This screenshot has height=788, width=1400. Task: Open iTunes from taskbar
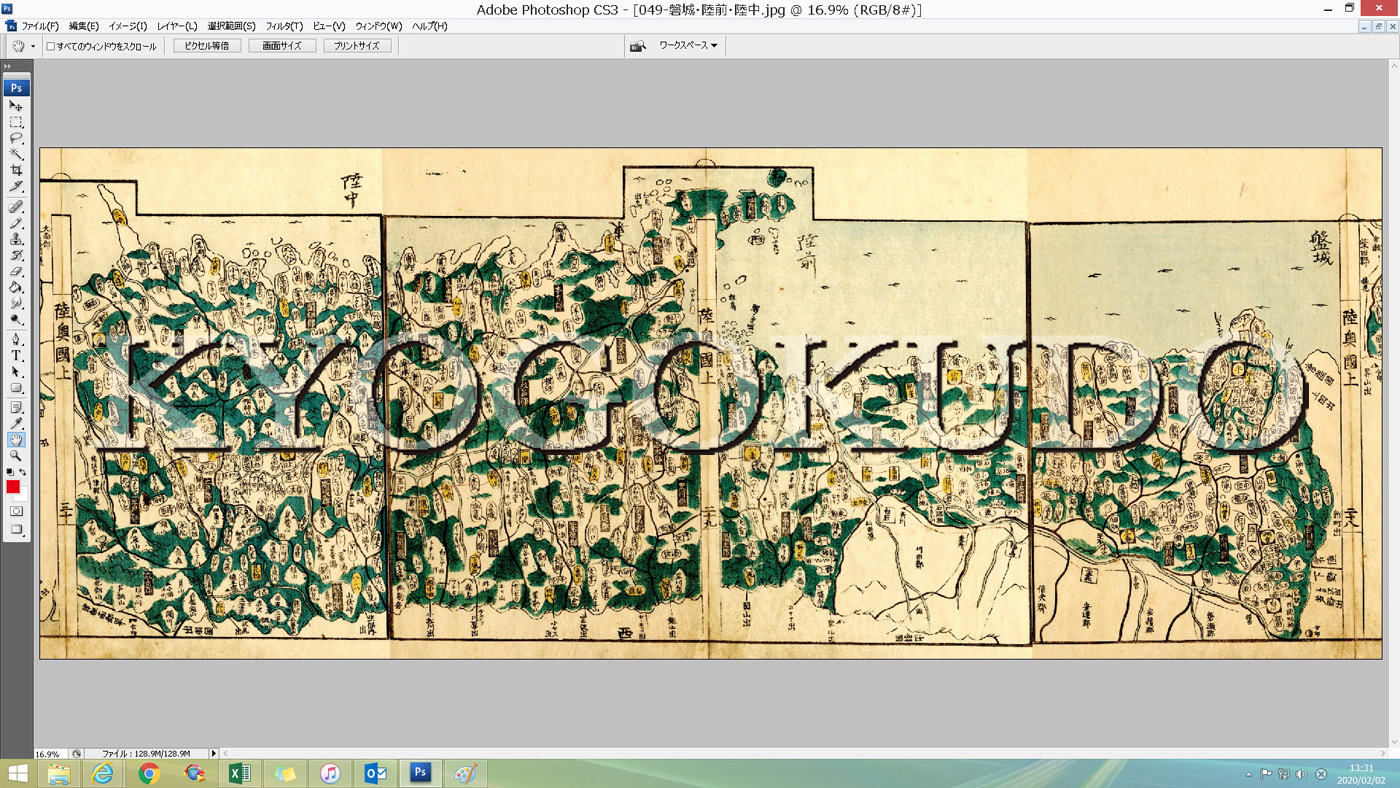pos(330,774)
